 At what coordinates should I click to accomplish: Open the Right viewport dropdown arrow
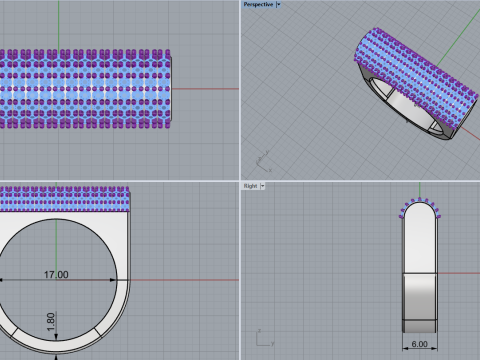coord(262,186)
